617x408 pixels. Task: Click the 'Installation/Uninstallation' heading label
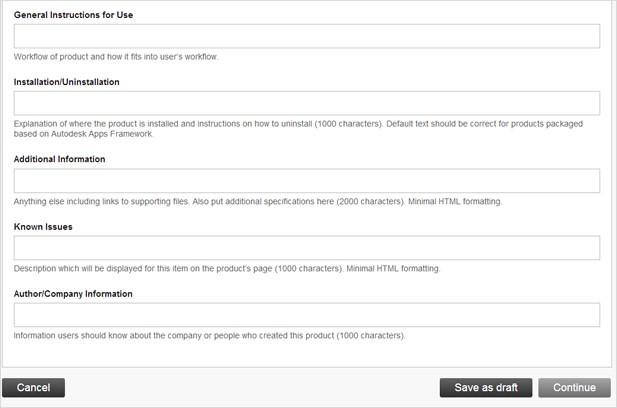tap(67, 82)
